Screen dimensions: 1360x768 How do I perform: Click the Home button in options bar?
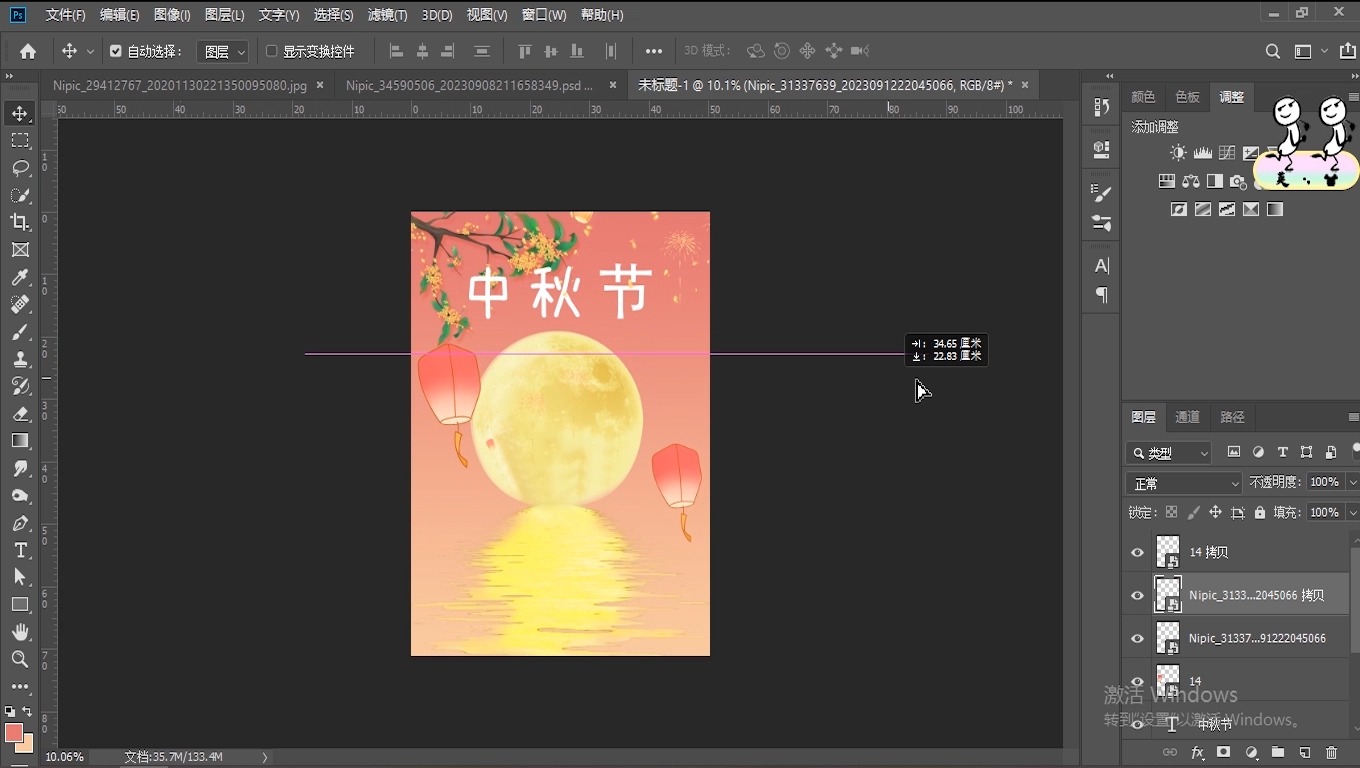28,51
